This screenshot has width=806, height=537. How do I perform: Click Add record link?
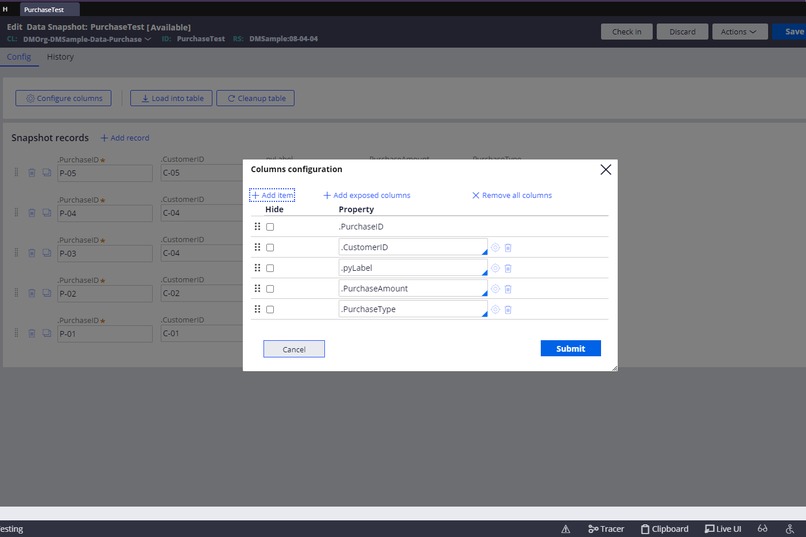[125, 138]
